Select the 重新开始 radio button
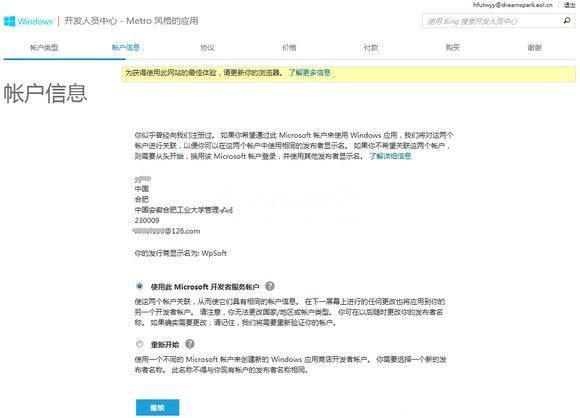Viewport: 580px width, 418px height. (139, 344)
